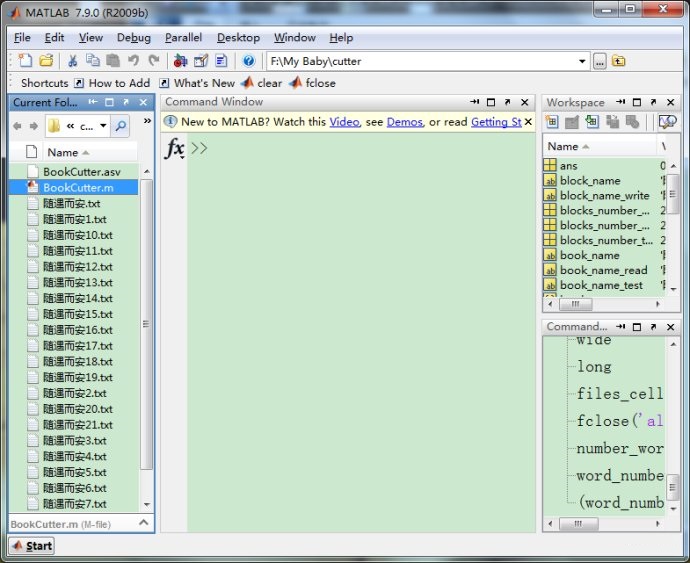Expand the BookCutter.m details panel
The height and width of the screenshot is (563, 690).
(x=142, y=523)
